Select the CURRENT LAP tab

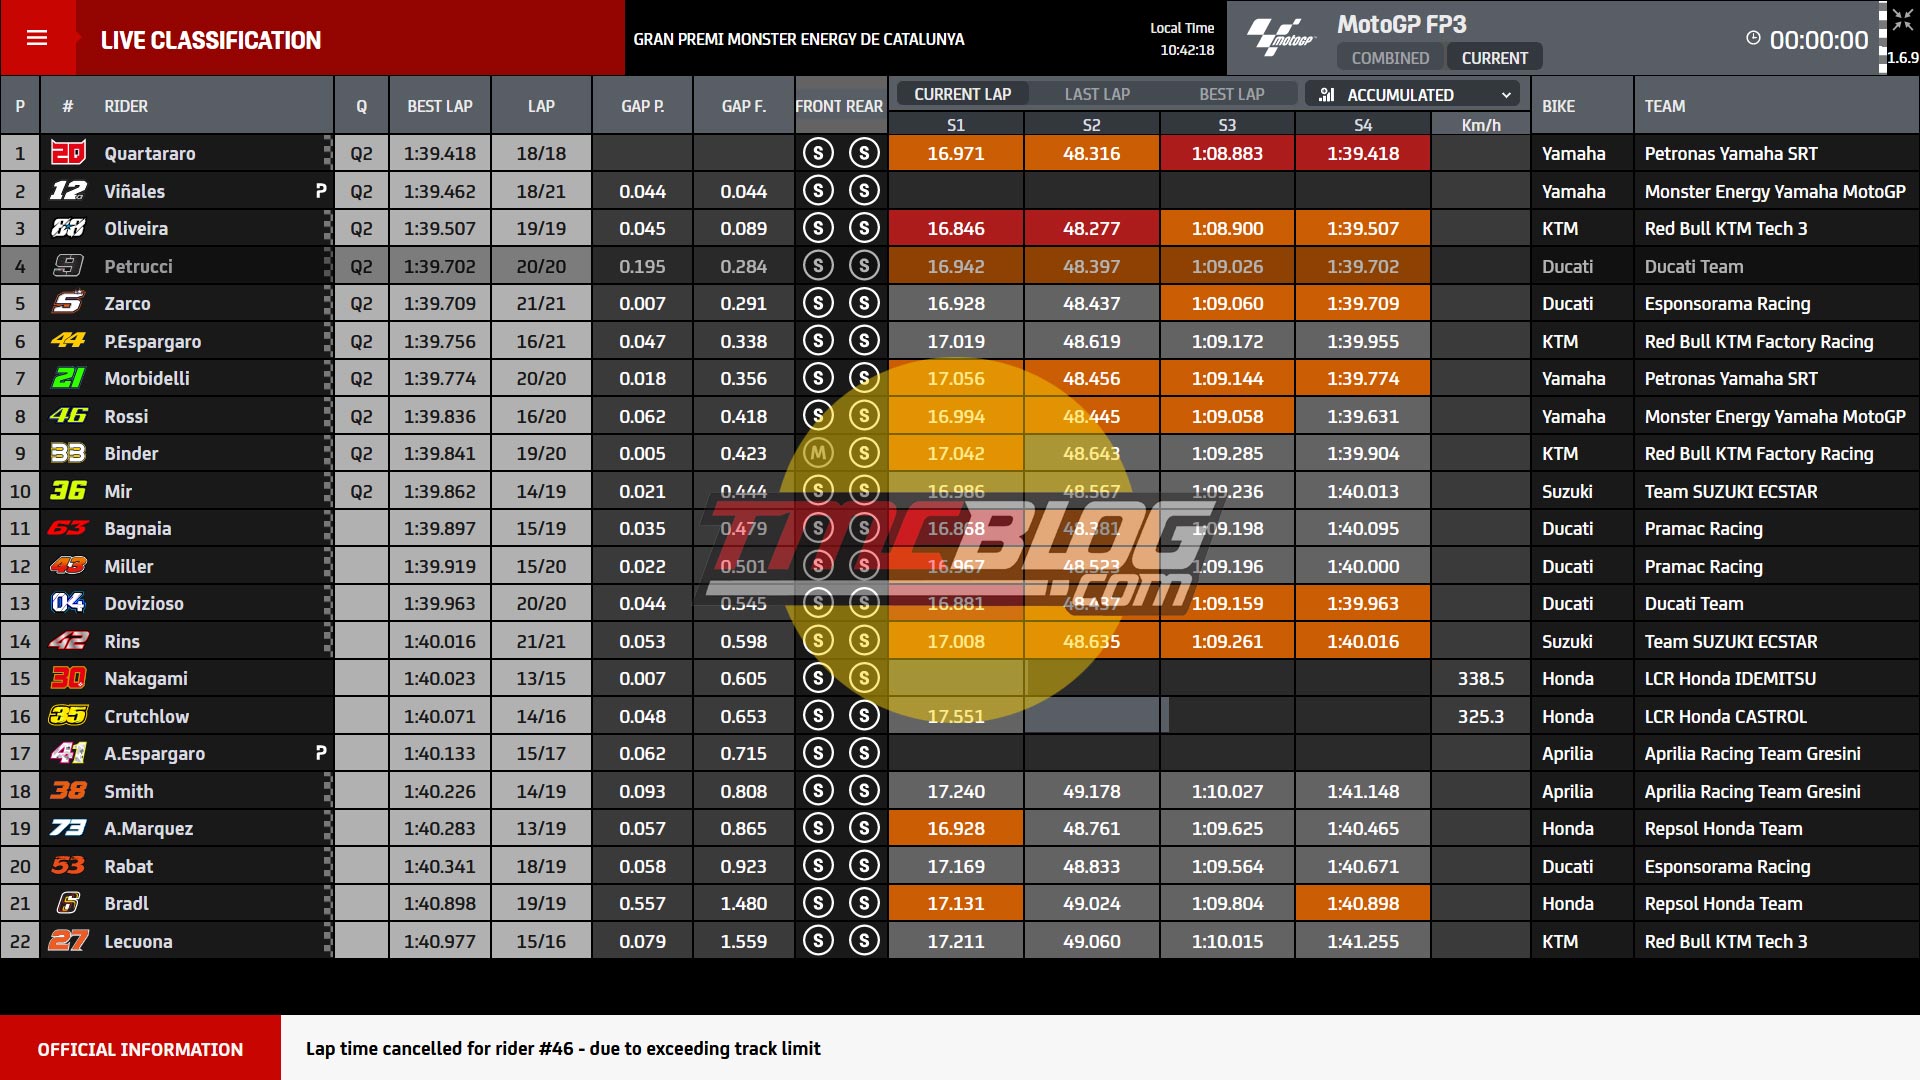pos(962,94)
